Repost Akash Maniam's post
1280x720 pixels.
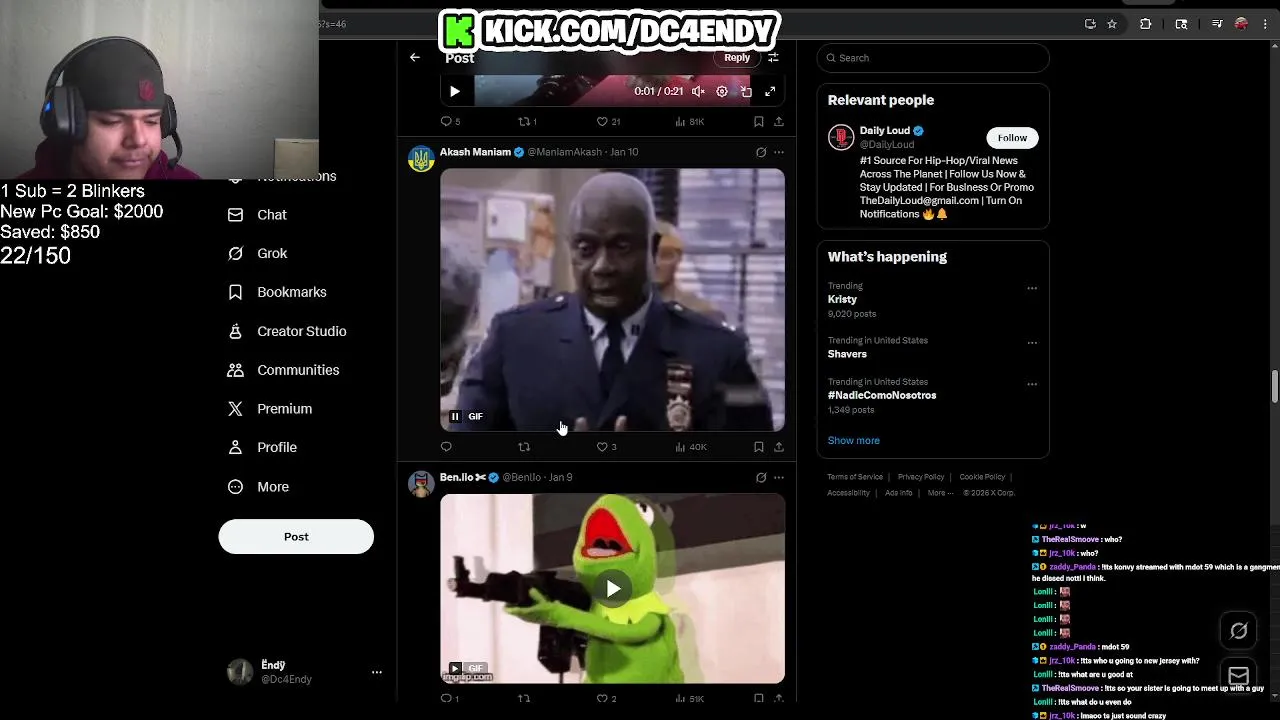tap(524, 447)
